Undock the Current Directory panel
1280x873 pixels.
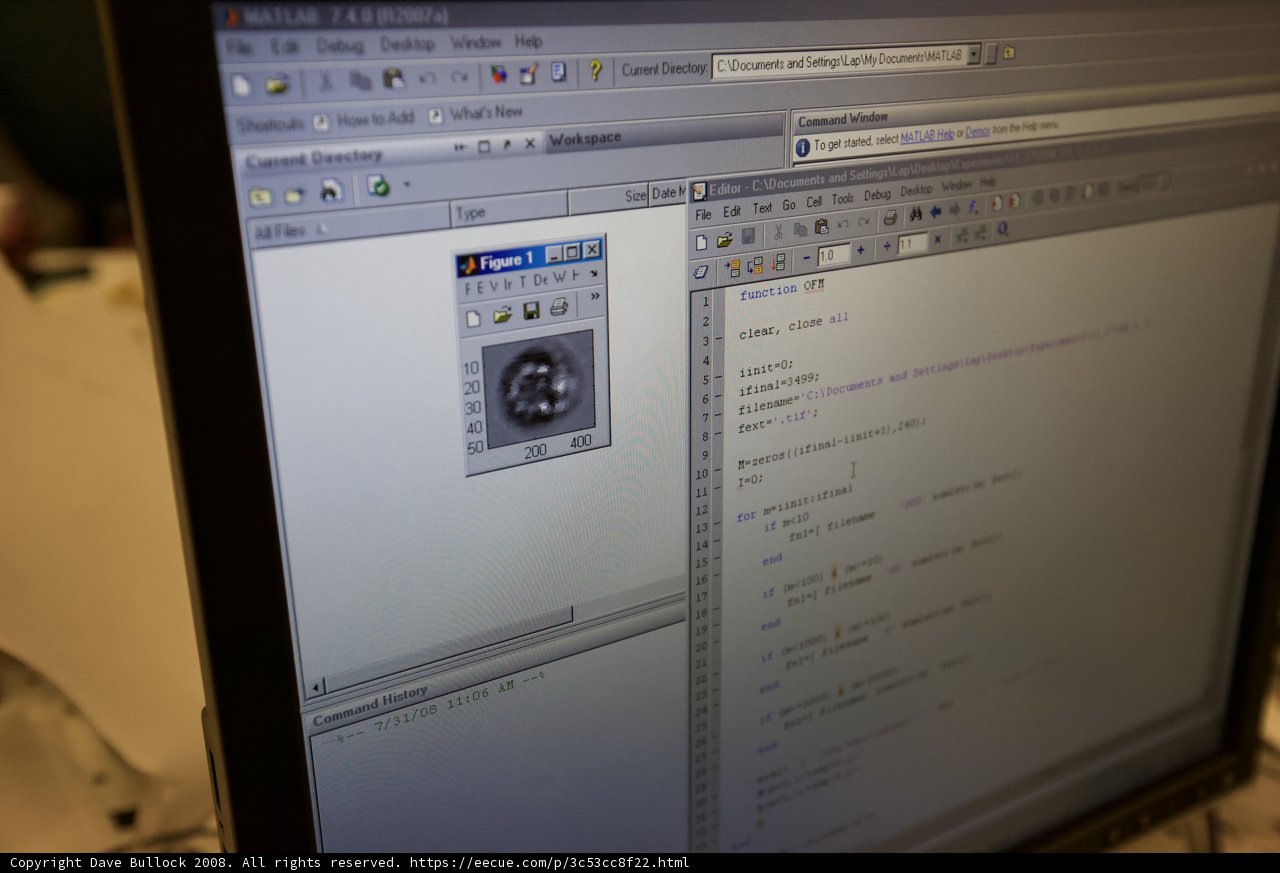coord(507,145)
